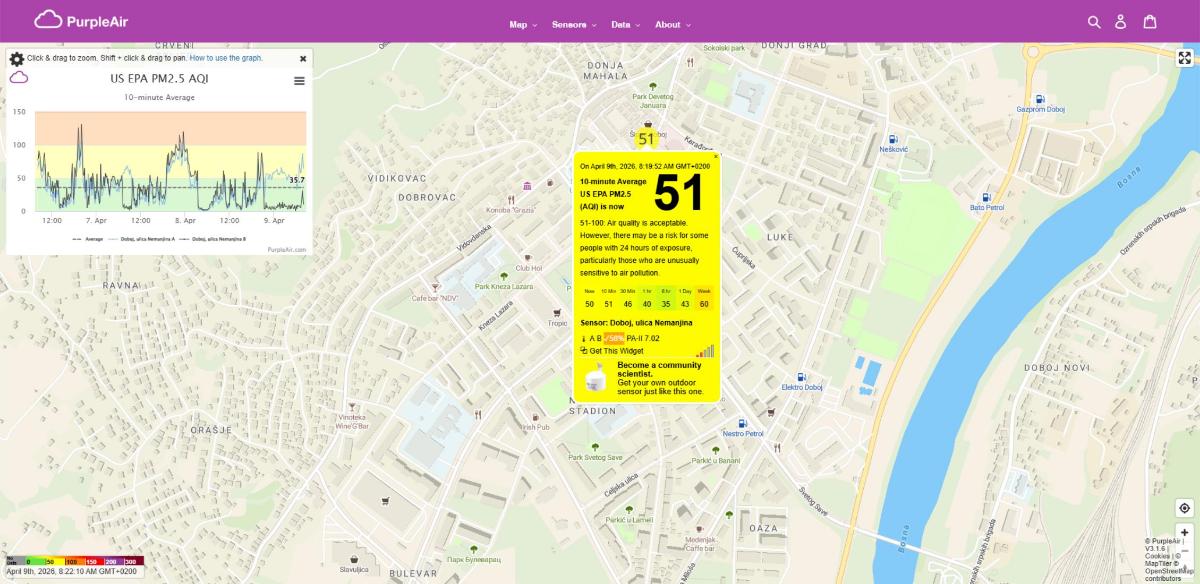The width and height of the screenshot is (1200, 584).
Task: Enter fullscreen map mode
Action: coord(1184,58)
